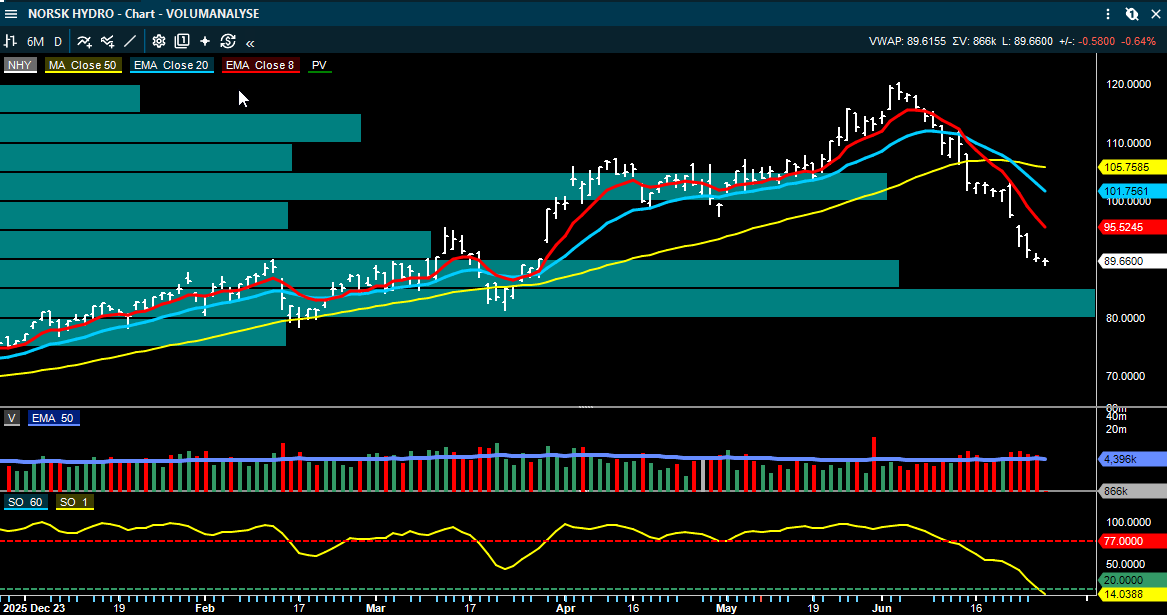Click the tall red volume bar in early June
Image resolution: width=1167 pixels, height=615 pixels.
(874, 464)
